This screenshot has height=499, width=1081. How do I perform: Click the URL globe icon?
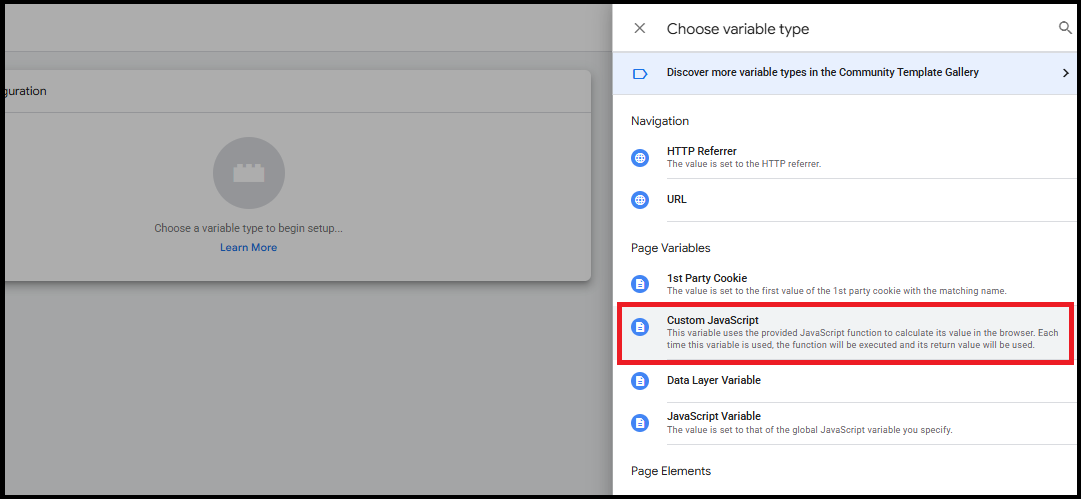pos(640,200)
